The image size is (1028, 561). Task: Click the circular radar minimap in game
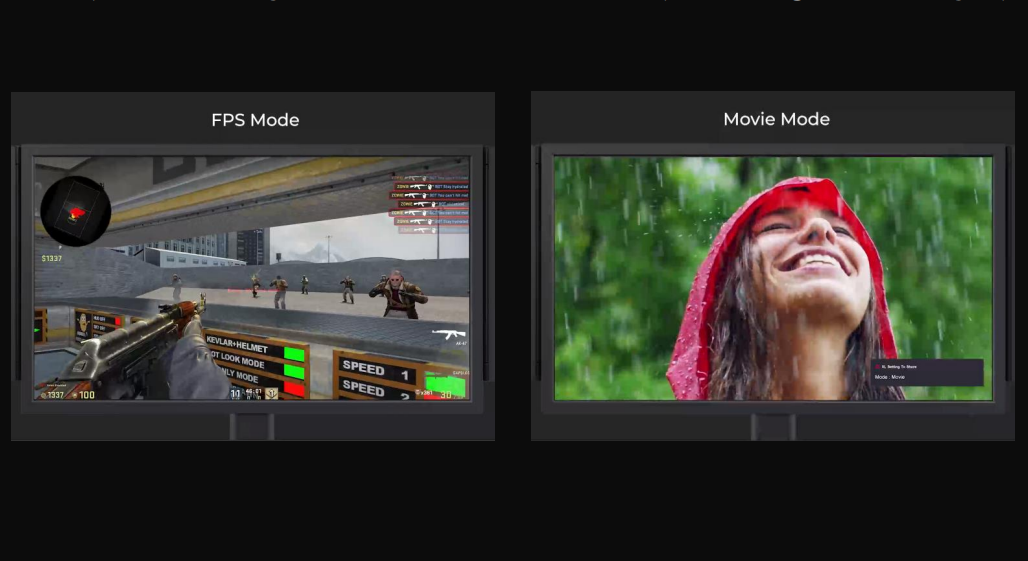[75, 211]
